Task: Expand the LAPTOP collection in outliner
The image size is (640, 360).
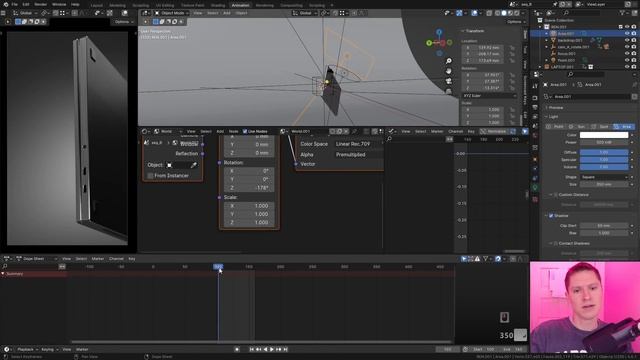Action: pyautogui.click(x=540, y=67)
